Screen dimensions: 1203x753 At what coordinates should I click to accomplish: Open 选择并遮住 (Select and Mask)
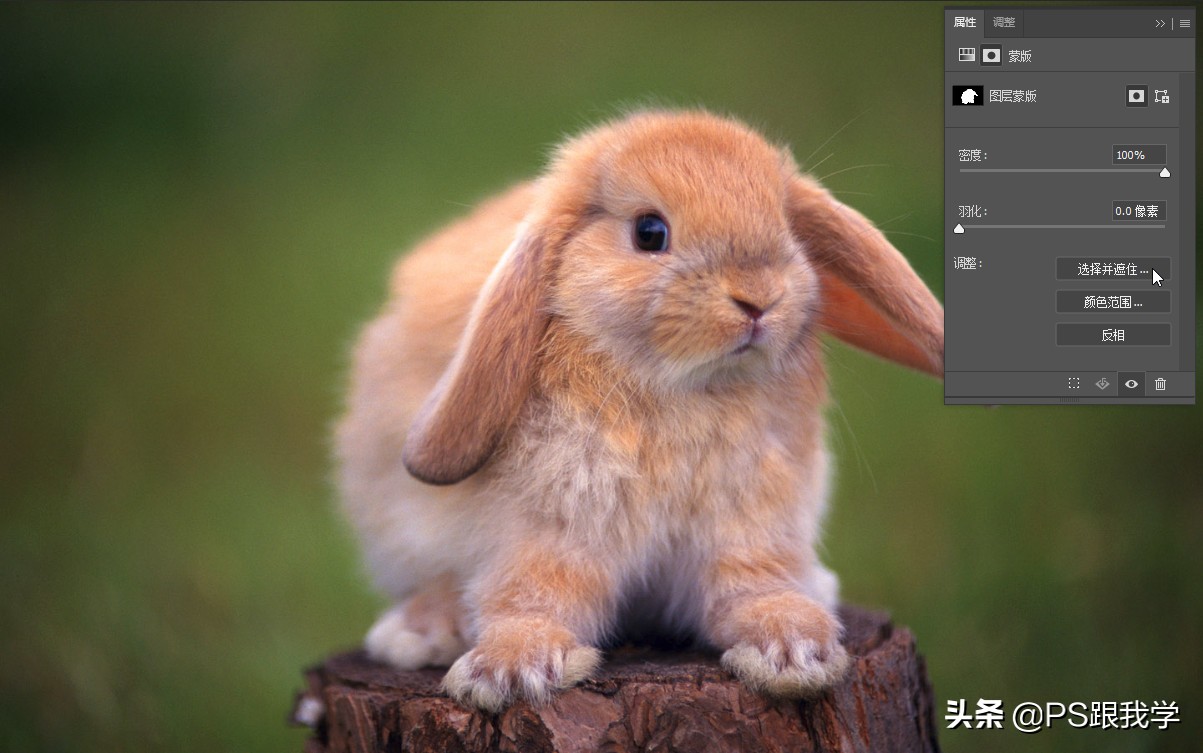tap(1113, 269)
